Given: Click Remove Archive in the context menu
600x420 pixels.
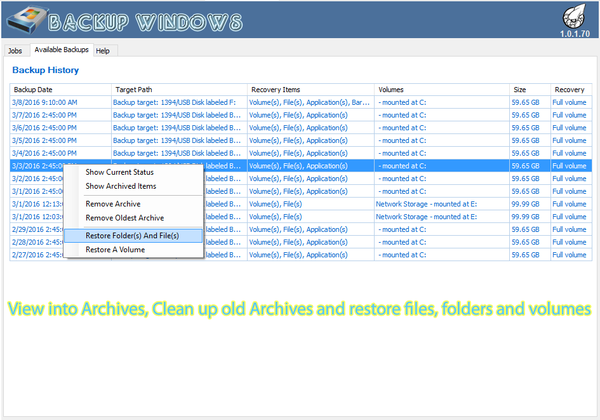Looking at the screenshot, I should (x=113, y=204).
